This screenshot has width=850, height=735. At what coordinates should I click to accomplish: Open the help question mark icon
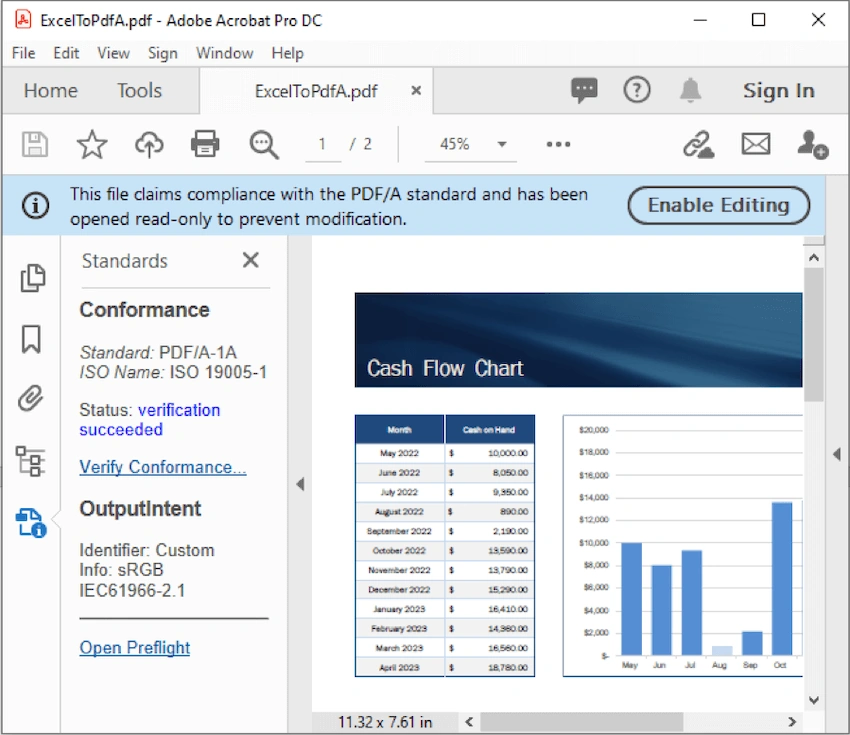point(637,90)
